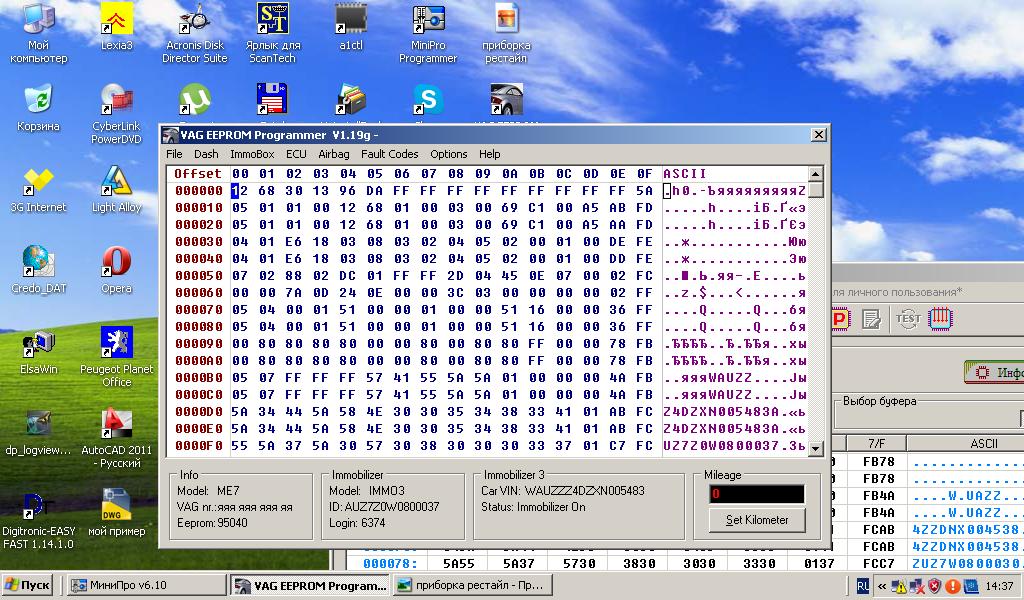Click the TEST icon in MiniPro toolbar
The image size is (1024, 600).
(x=908, y=319)
